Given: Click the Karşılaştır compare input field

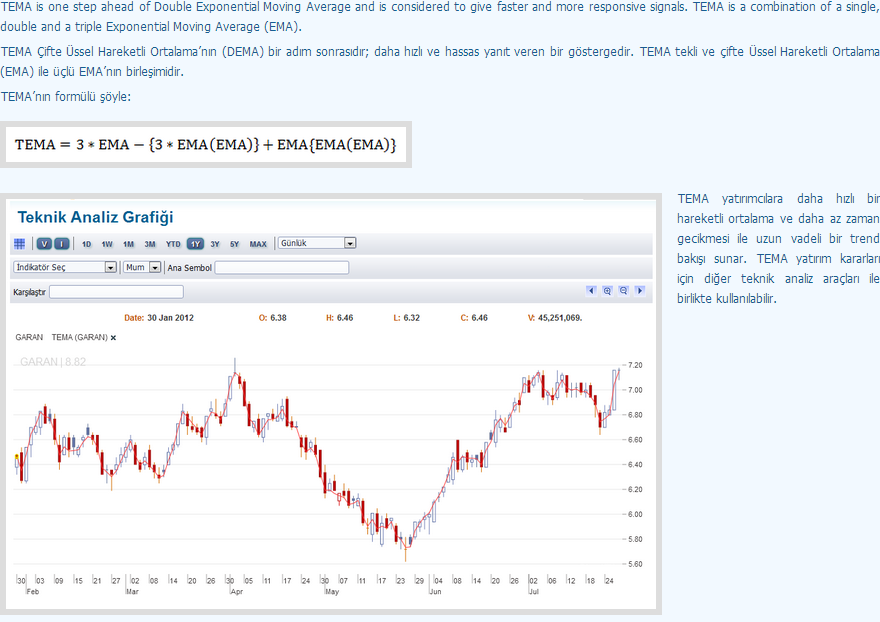Looking at the screenshot, I should (116, 292).
